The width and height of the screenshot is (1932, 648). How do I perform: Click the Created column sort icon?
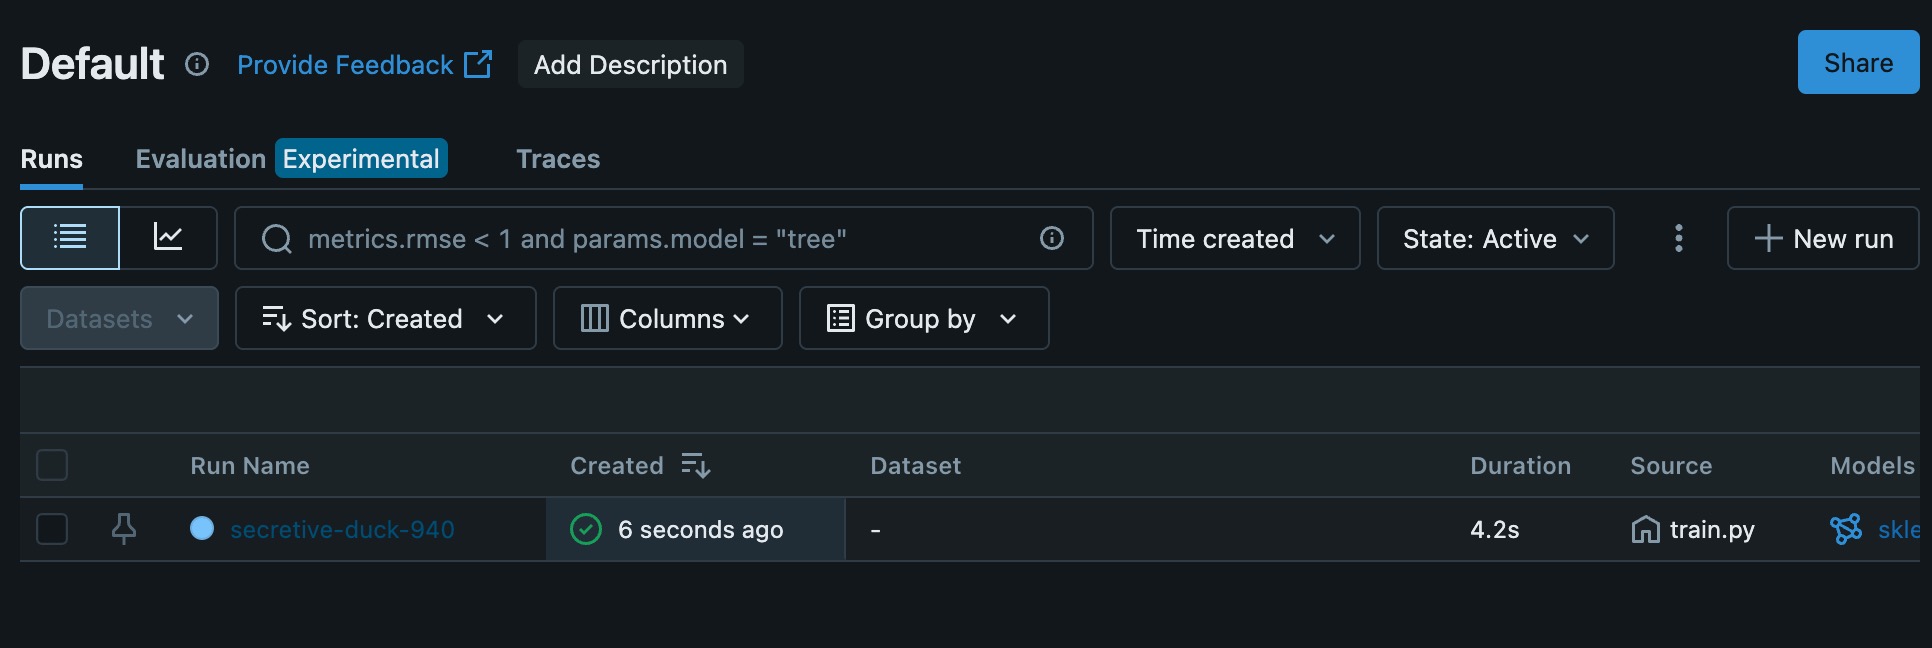pyautogui.click(x=695, y=465)
